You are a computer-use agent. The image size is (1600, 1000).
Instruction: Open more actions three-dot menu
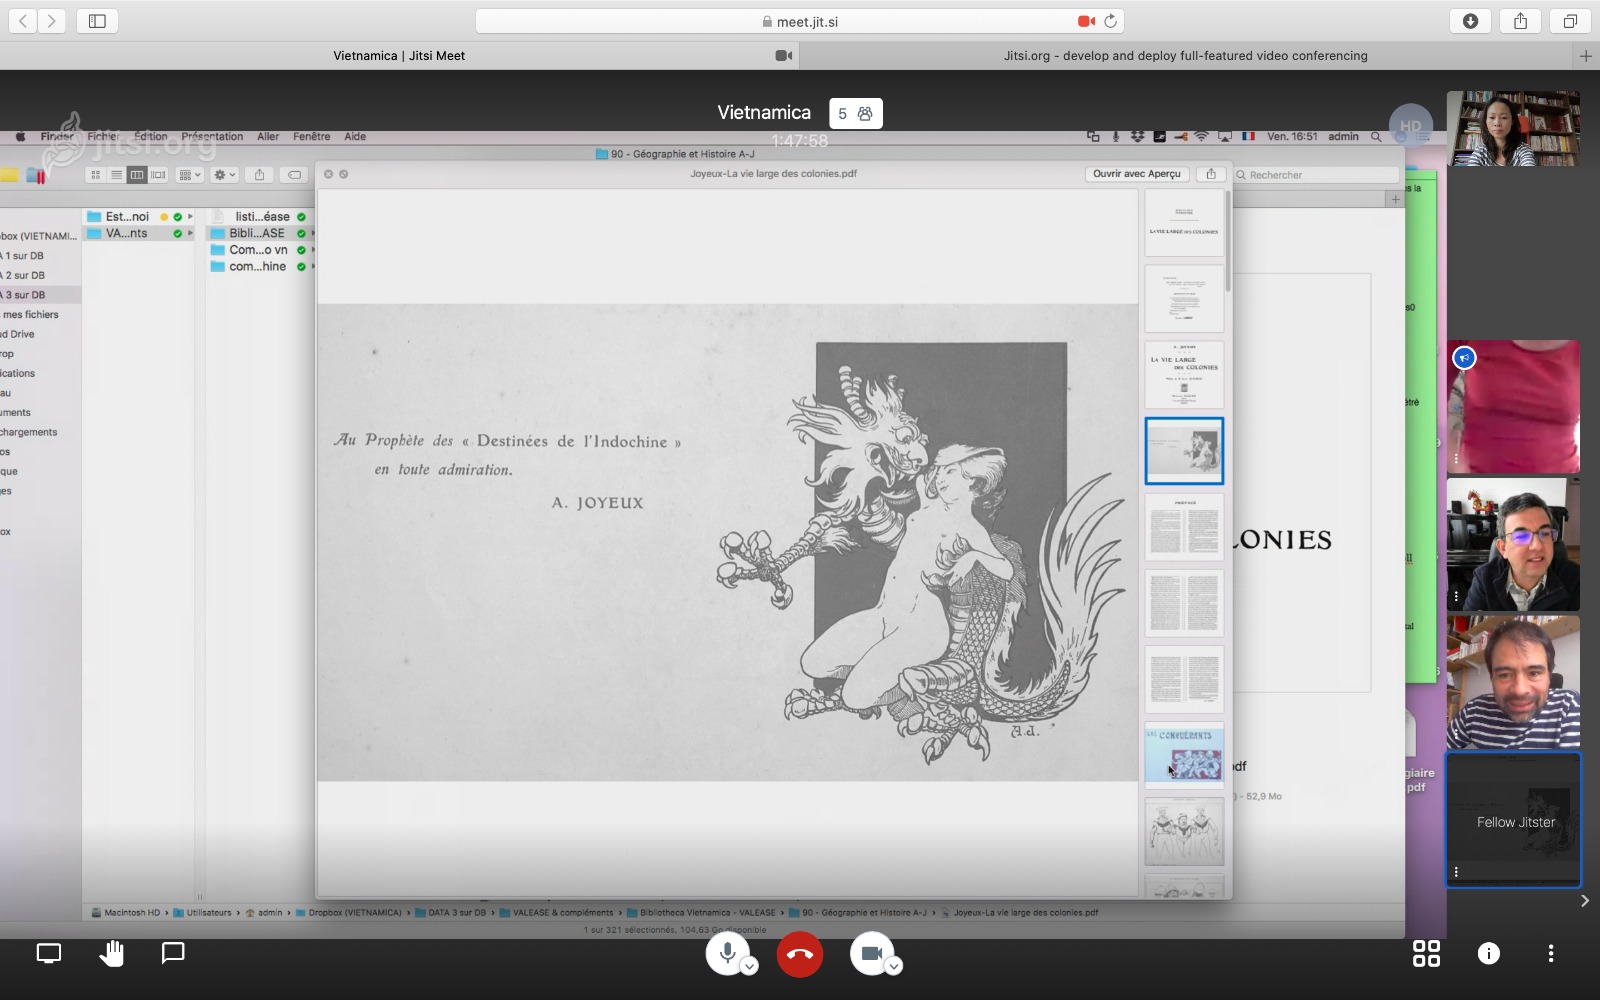[x=1550, y=954]
